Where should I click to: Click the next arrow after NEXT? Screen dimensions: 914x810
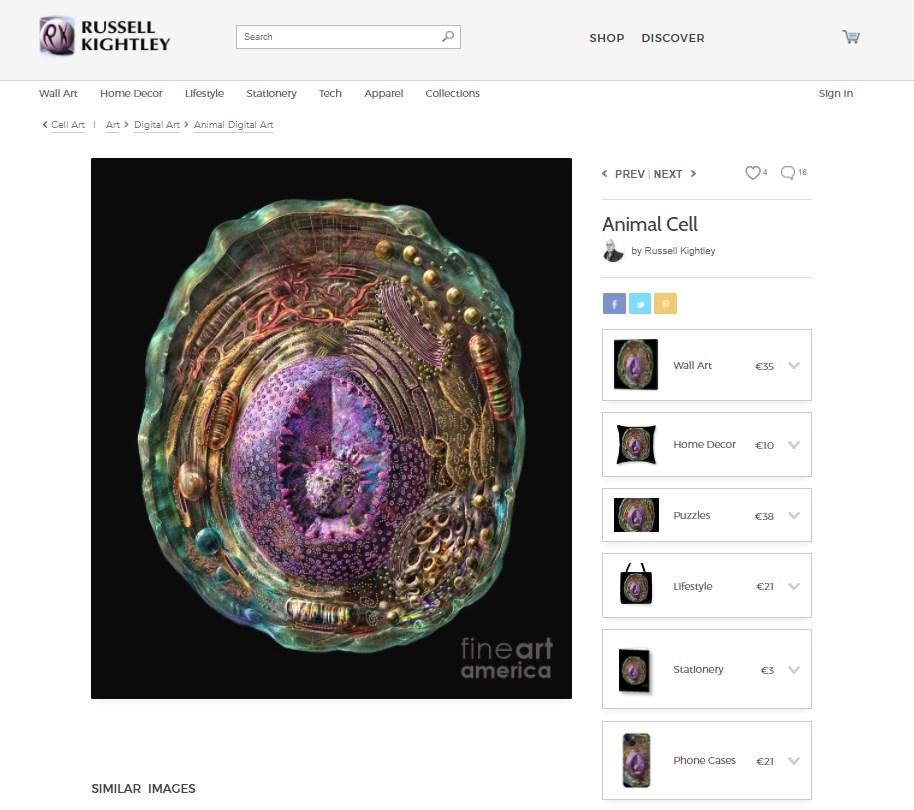pyautogui.click(x=693, y=174)
